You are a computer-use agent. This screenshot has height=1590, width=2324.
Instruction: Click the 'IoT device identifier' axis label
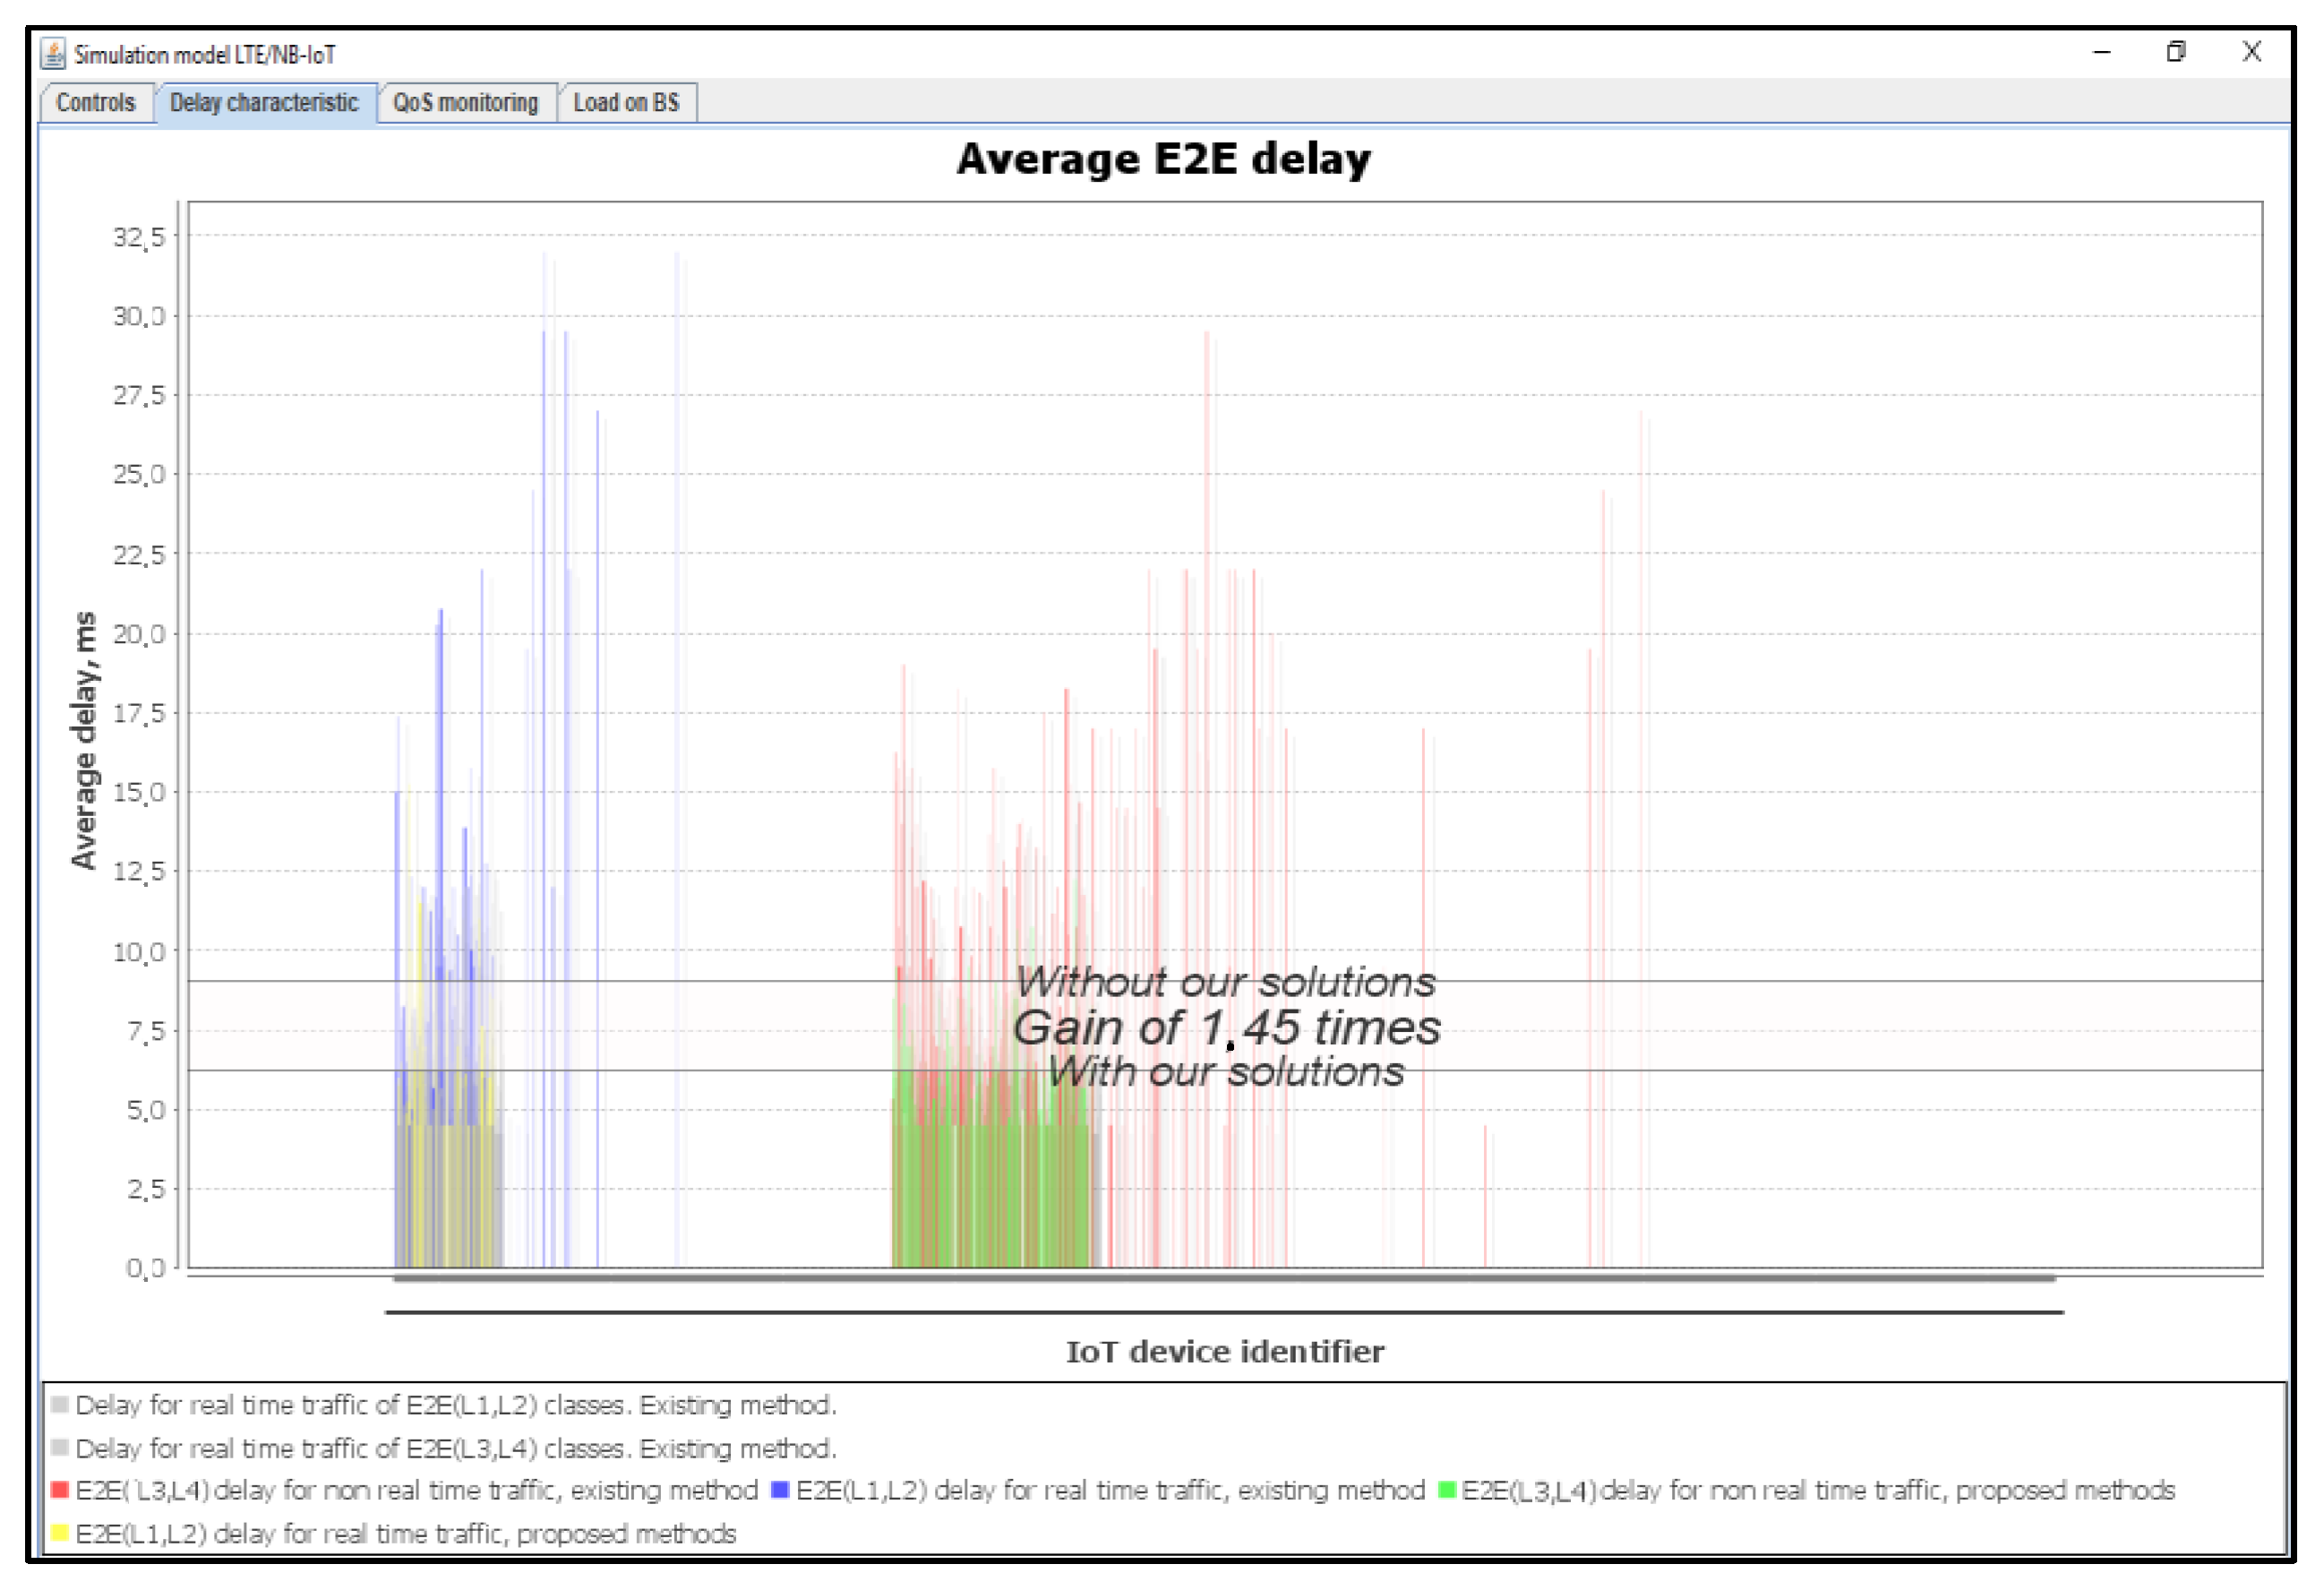1225,1352
